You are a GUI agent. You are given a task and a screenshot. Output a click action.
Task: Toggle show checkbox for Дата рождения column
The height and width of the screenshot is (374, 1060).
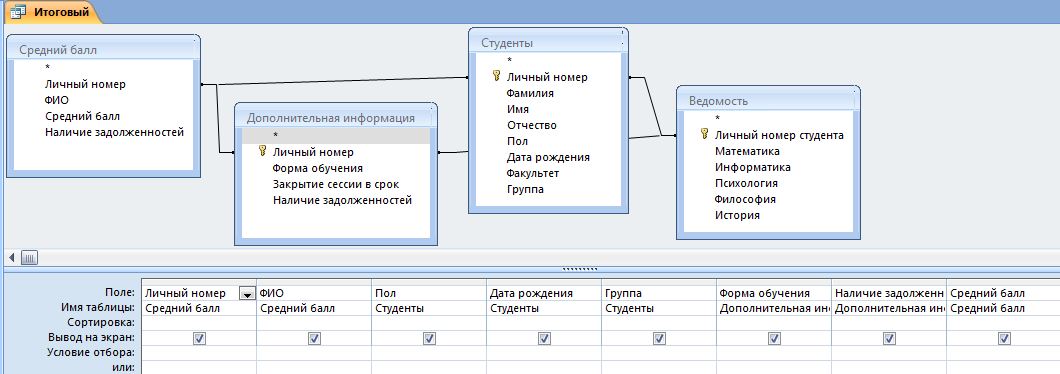(544, 338)
